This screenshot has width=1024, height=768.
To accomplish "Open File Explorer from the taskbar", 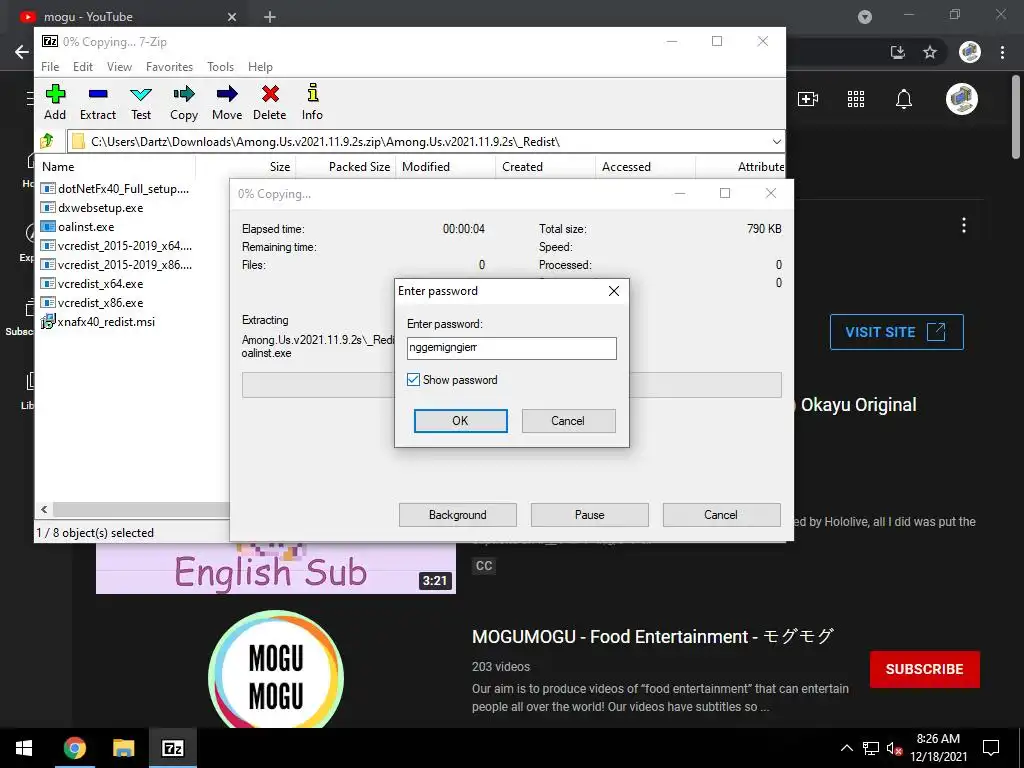I will point(123,748).
